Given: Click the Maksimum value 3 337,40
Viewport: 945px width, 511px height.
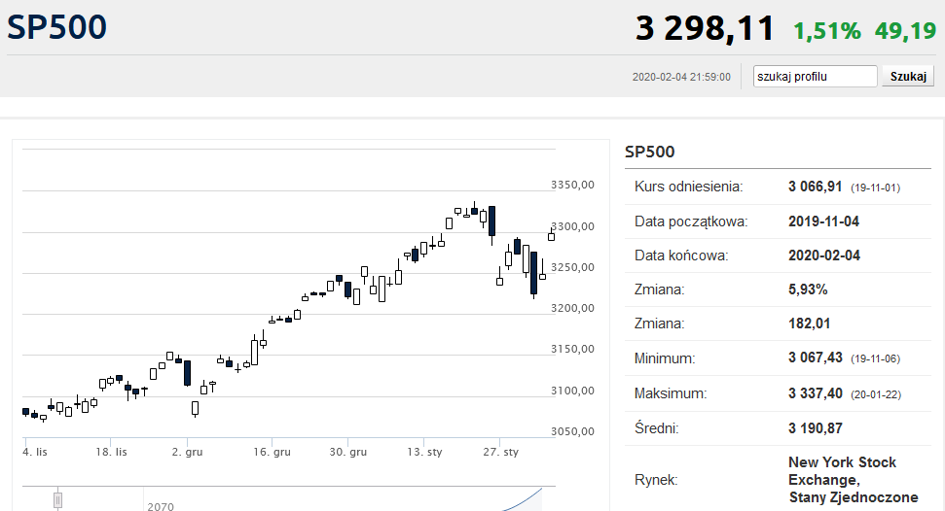Looking at the screenshot, I should (816, 393).
